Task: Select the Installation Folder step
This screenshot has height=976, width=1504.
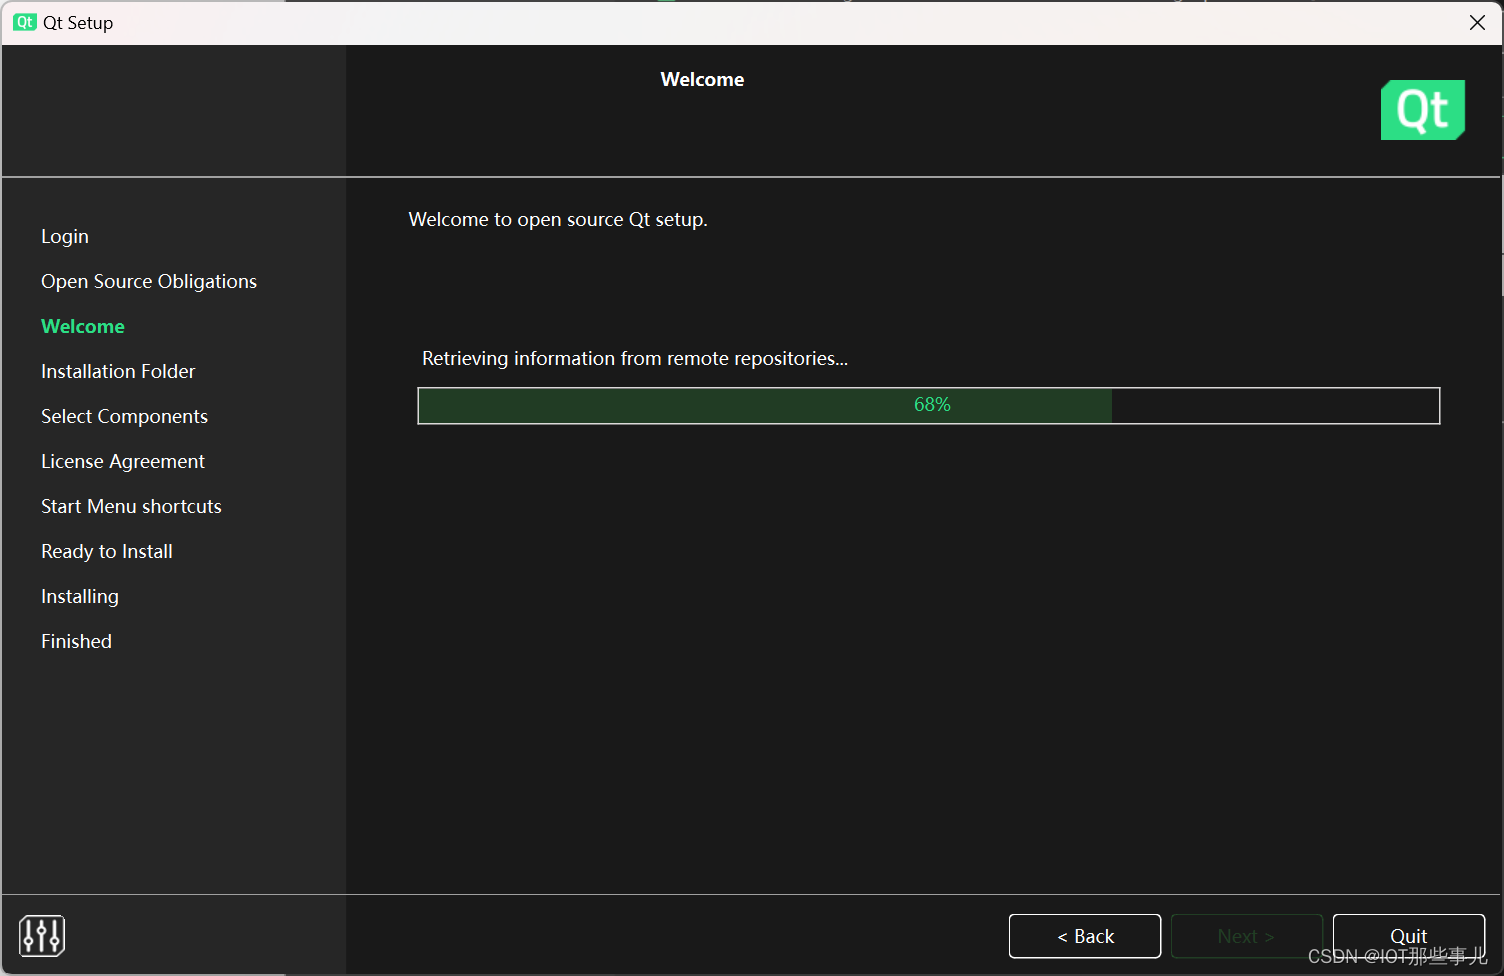Action: [x=118, y=371]
